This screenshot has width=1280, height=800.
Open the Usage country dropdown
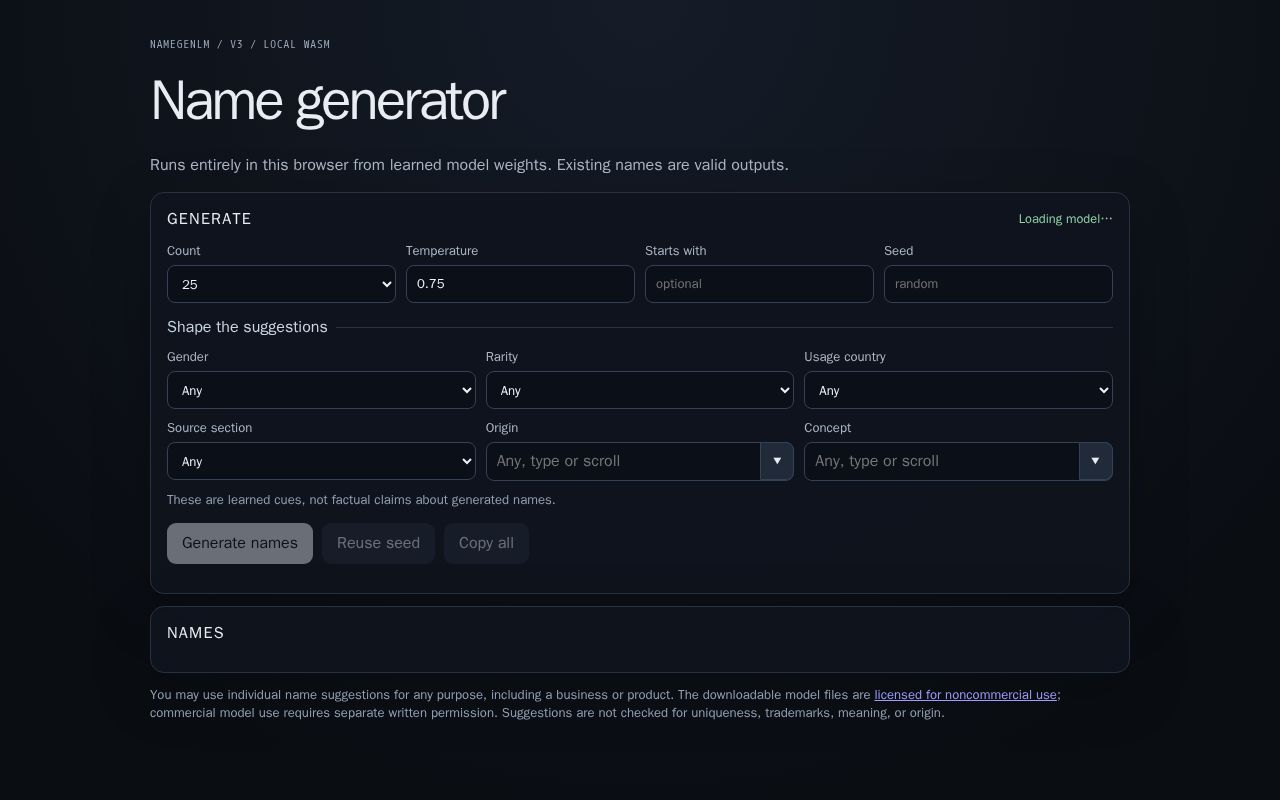click(x=958, y=390)
